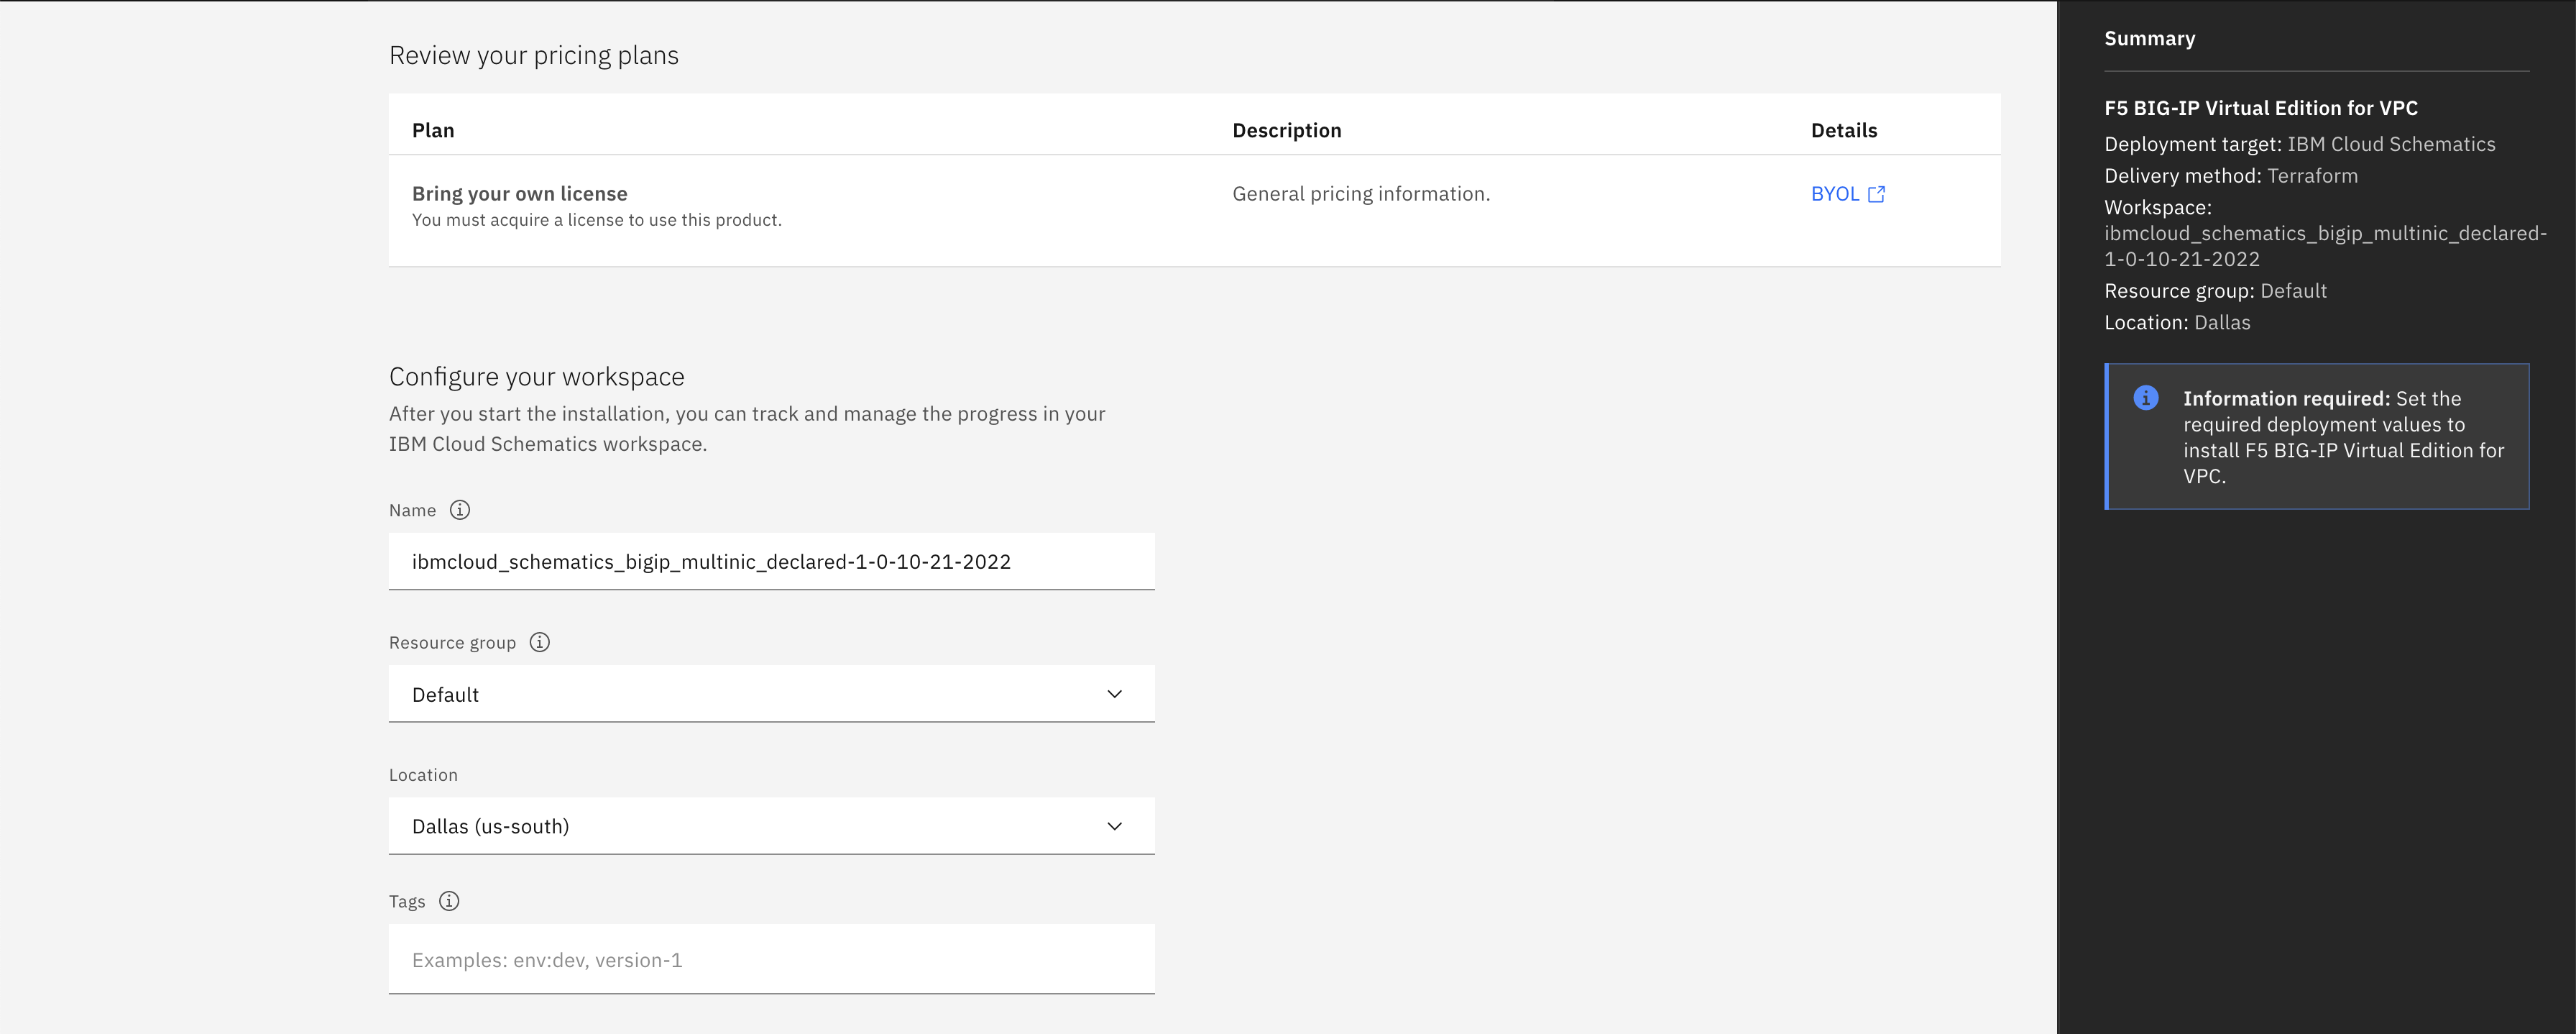The height and width of the screenshot is (1034, 2576).
Task: Focus the workspace Name input field
Action: (x=770, y=562)
